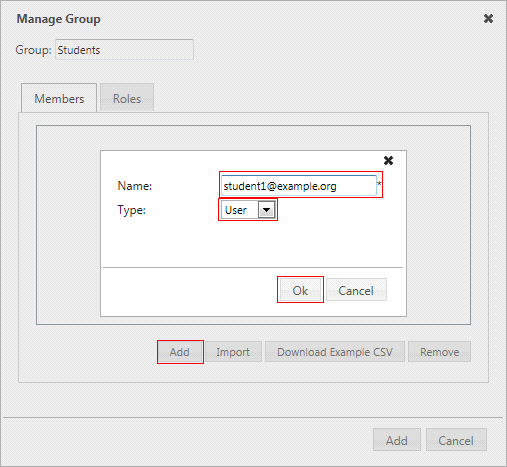The width and height of the screenshot is (507, 467).
Task: Click the Type: label
Action: (x=132, y=210)
